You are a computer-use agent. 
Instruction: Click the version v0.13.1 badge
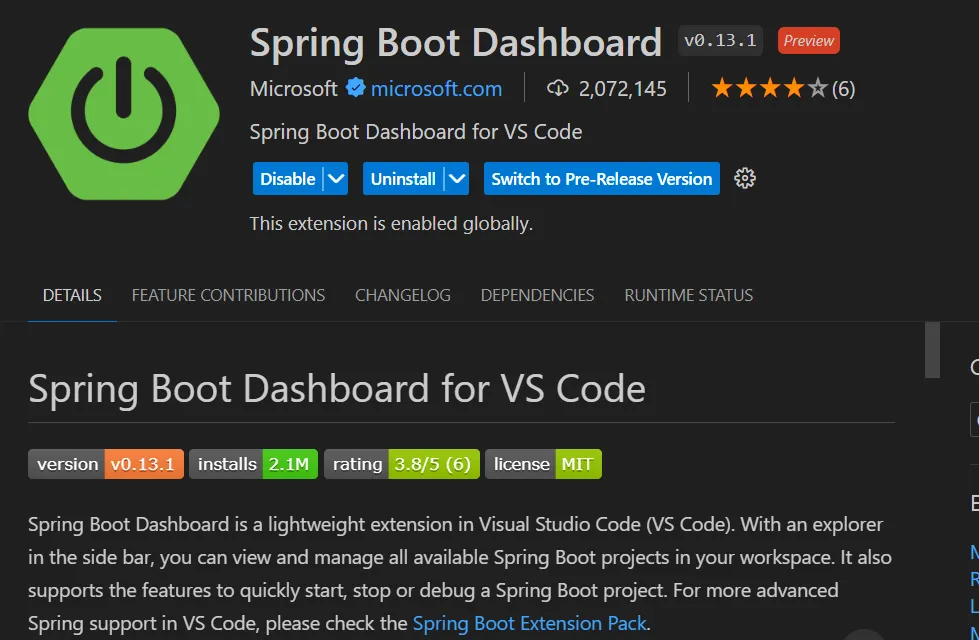tap(106, 464)
